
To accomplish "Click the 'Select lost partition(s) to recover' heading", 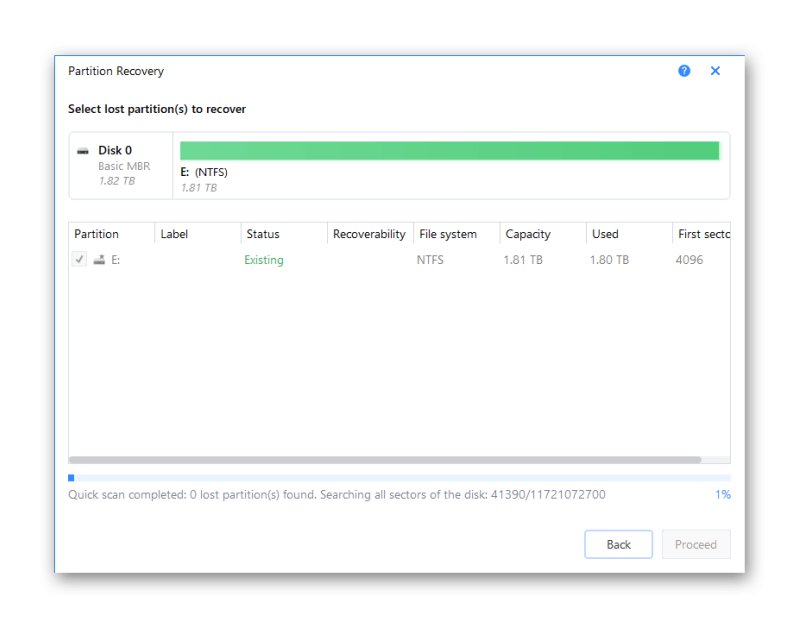I will pyautogui.click(x=157, y=109).
